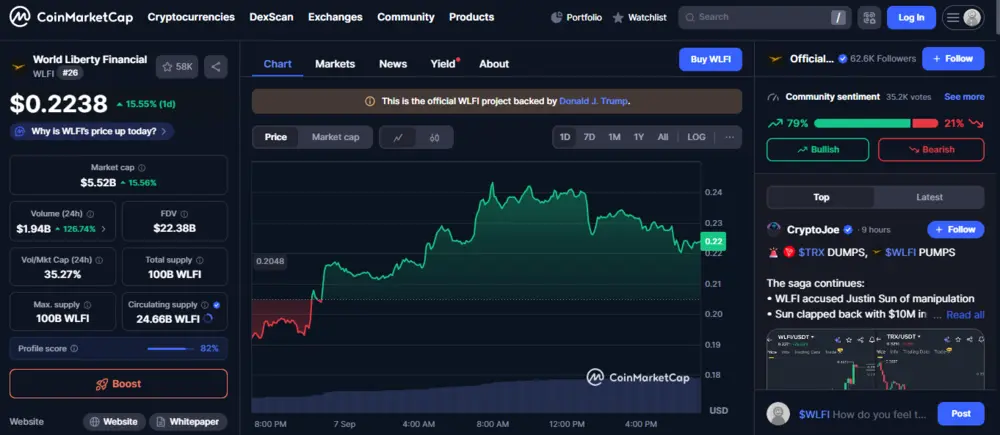Select 1D time range

565,137
